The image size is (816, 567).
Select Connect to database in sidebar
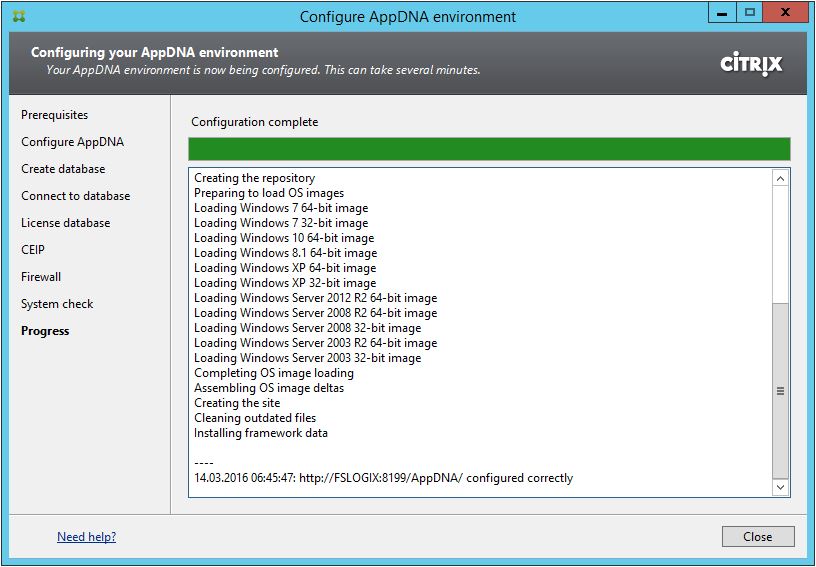click(75, 196)
